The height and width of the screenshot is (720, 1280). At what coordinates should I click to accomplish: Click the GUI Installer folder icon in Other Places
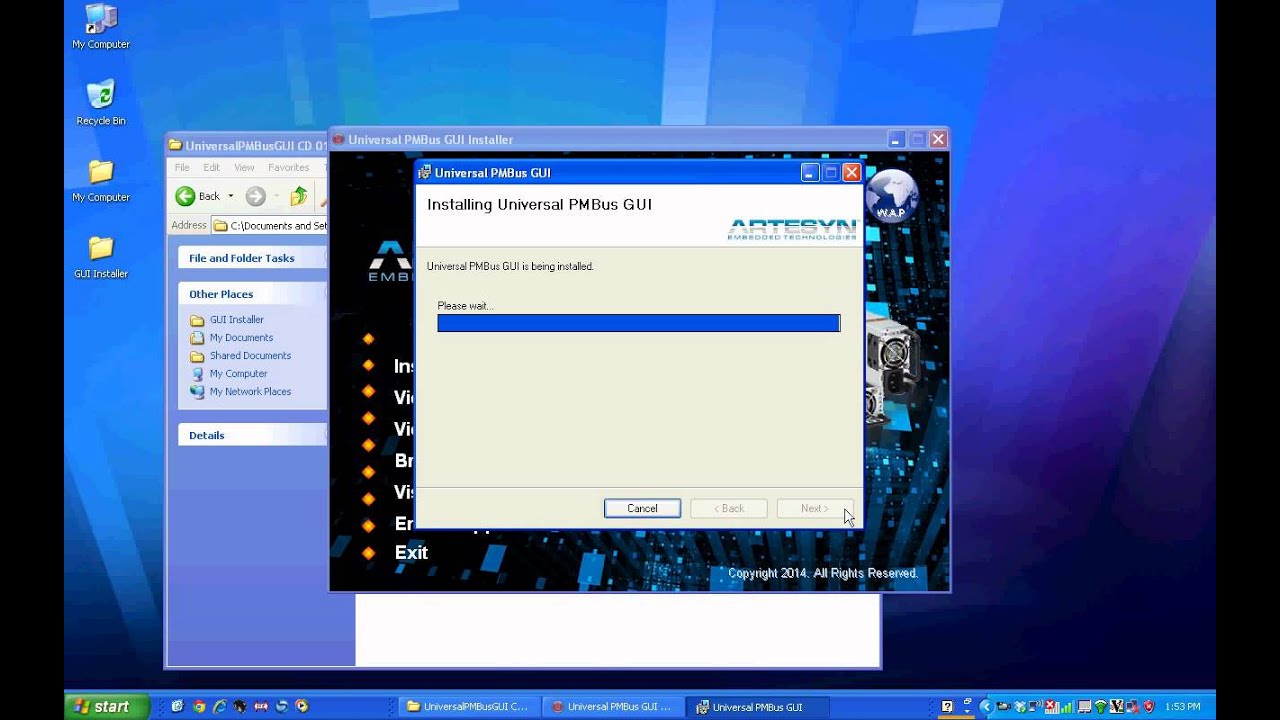197,320
